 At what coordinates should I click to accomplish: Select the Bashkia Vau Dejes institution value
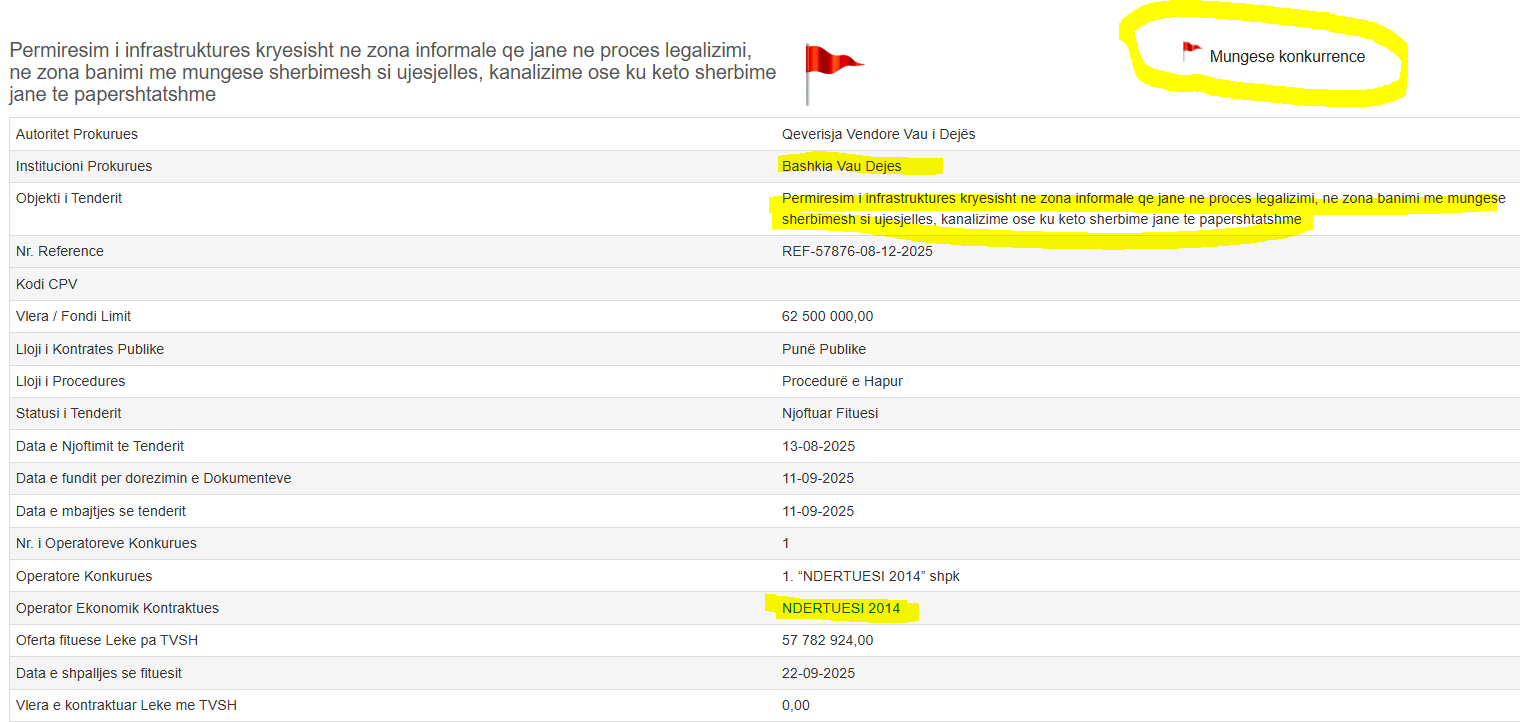[x=841, y=166]
